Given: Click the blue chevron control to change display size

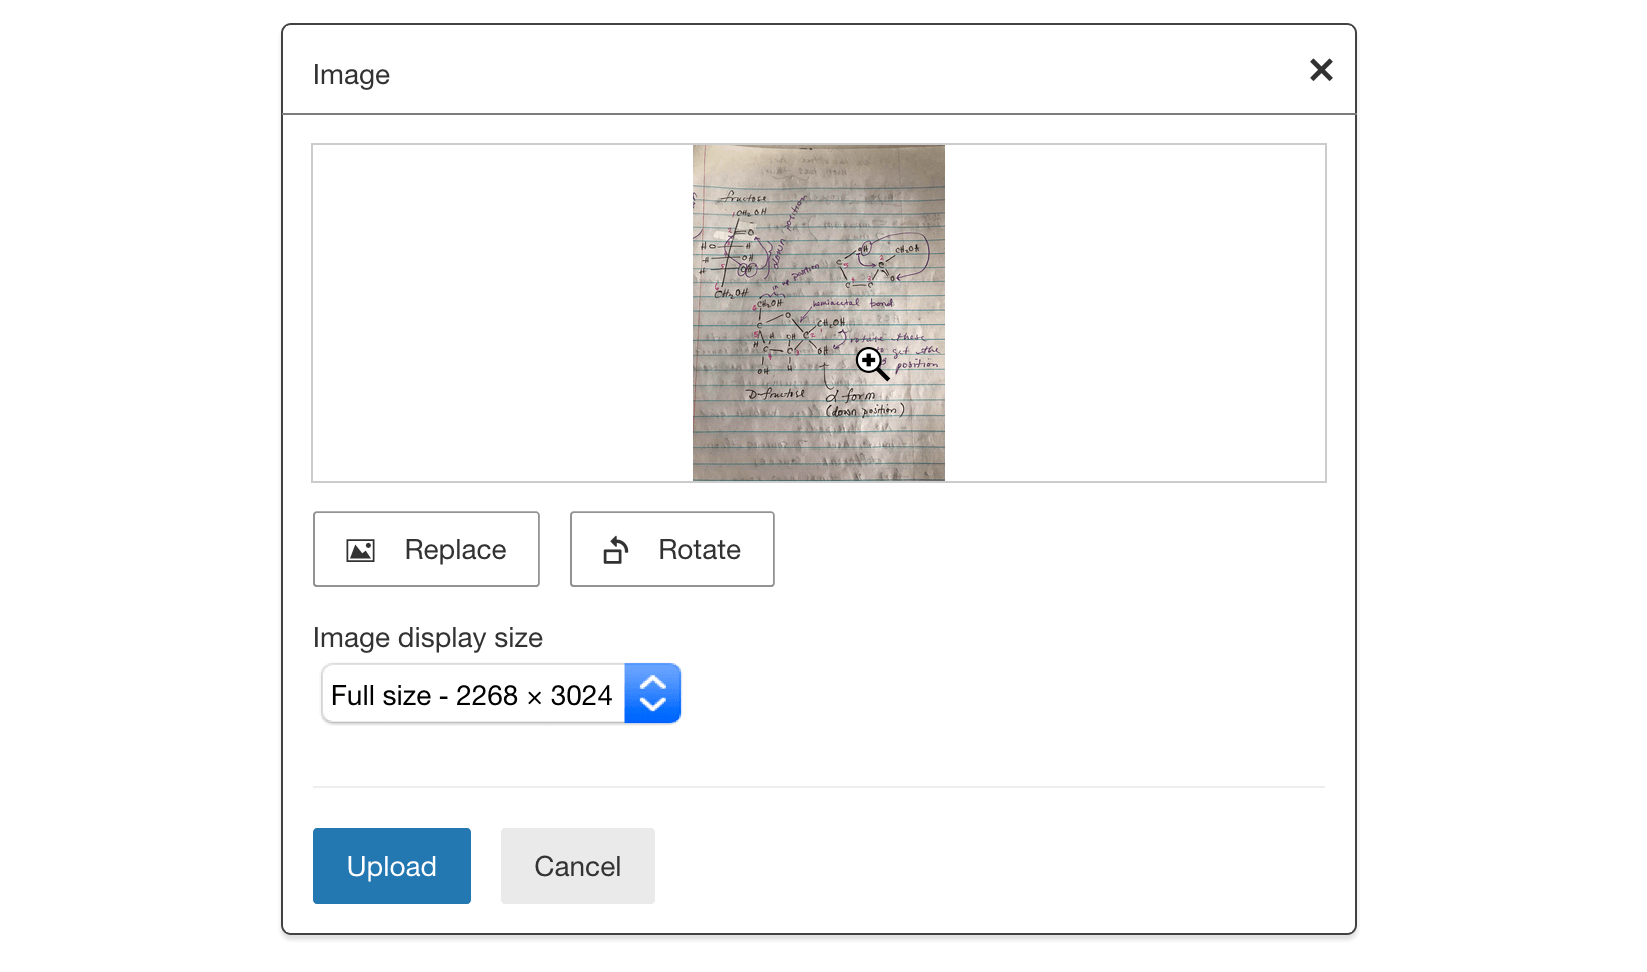Looking at the screenshot, I should tap(653, 693).
